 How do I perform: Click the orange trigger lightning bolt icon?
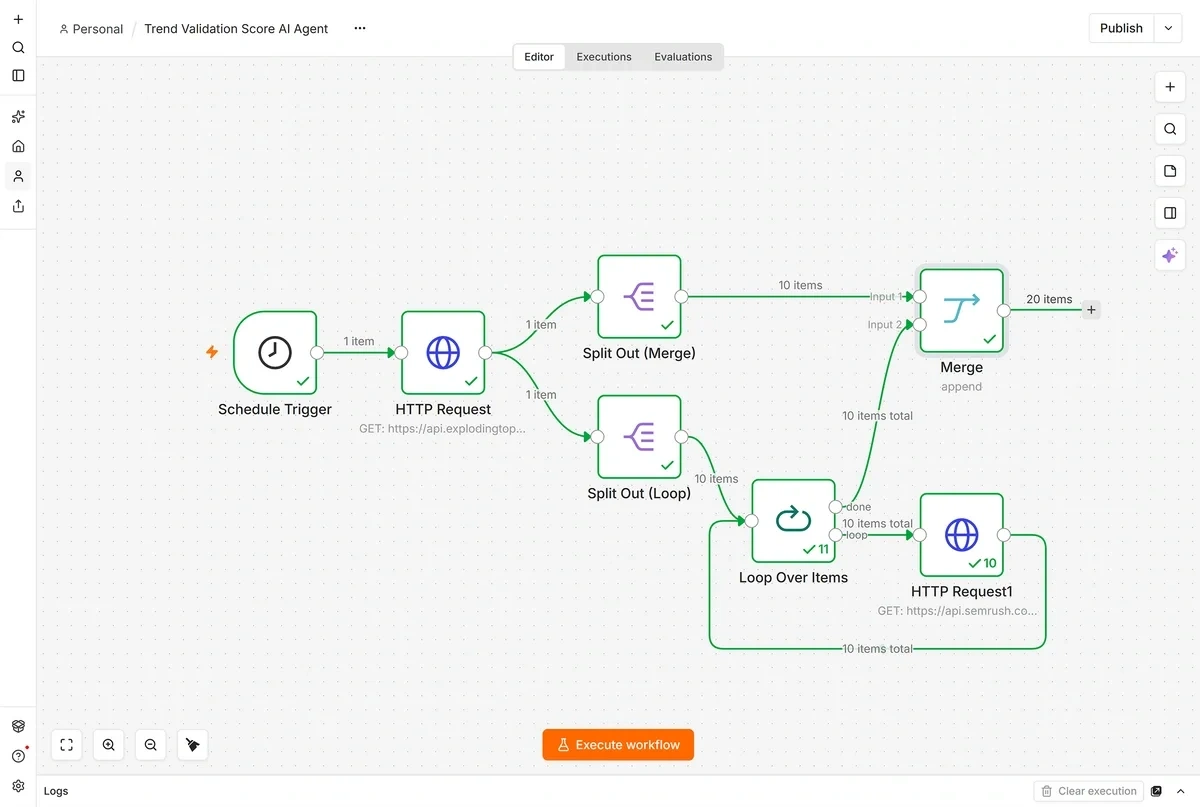(x=212, y=352)
